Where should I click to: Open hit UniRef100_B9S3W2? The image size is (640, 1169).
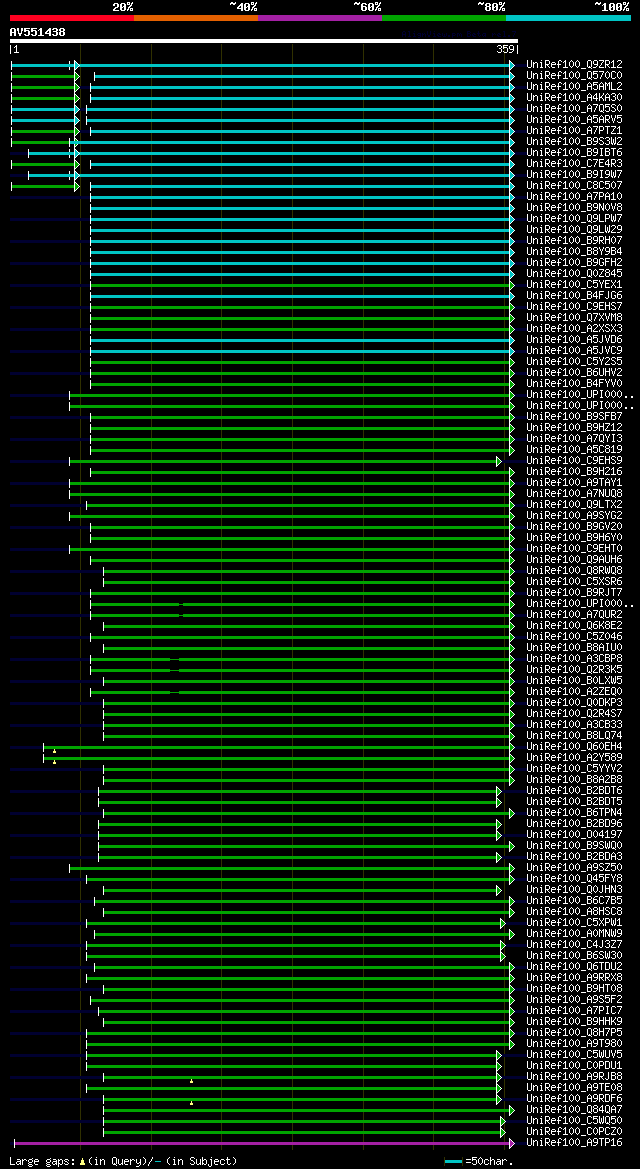click(574, 142)
